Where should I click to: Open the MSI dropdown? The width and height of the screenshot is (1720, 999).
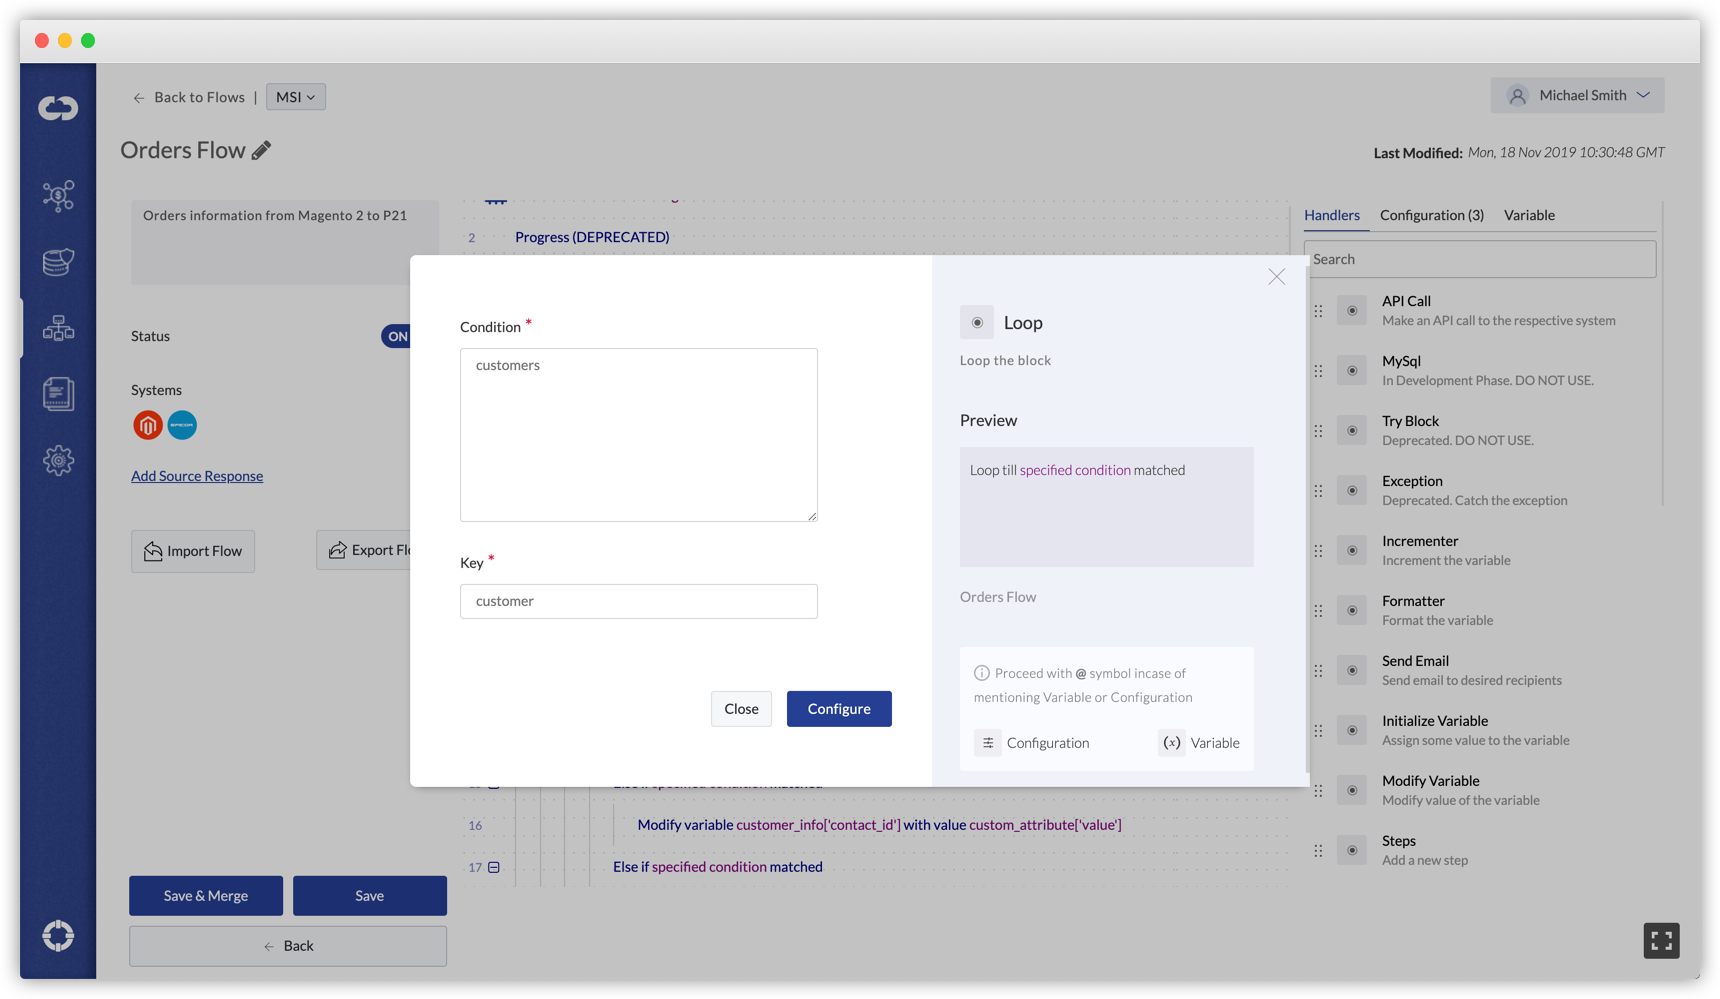(296, 97)
